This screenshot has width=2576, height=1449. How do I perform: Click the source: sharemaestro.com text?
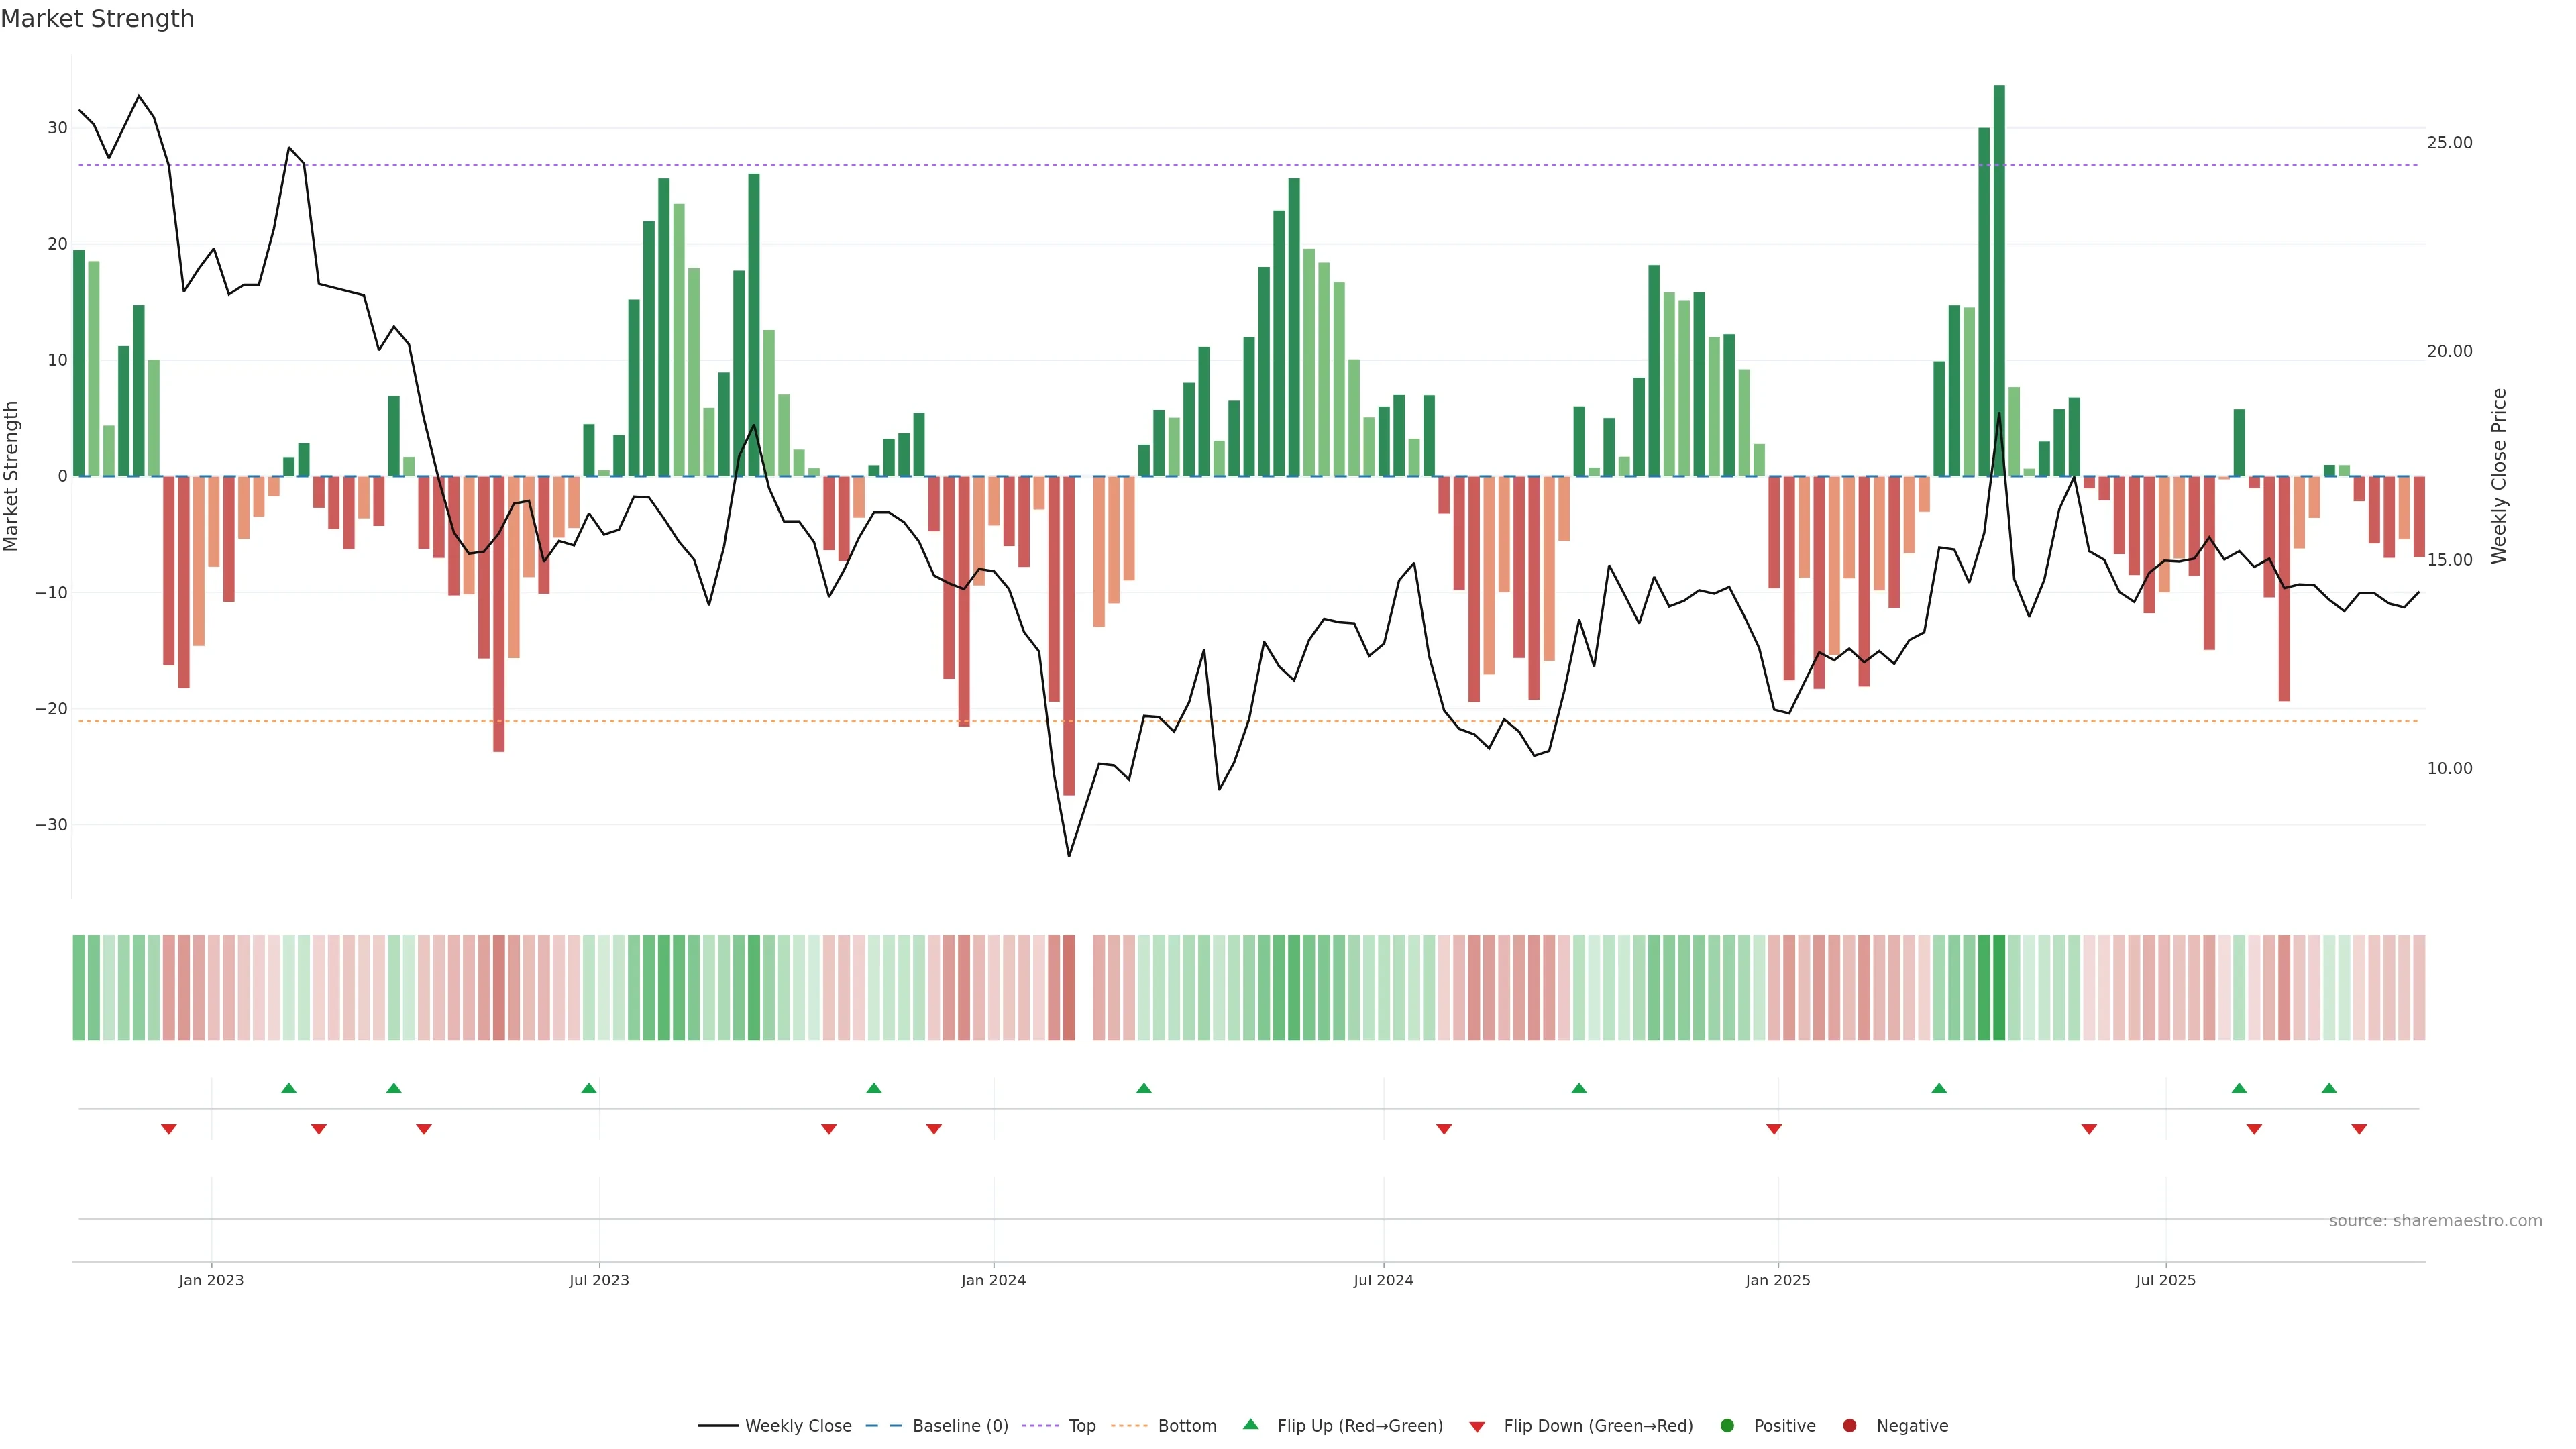coord(2435,1221)
